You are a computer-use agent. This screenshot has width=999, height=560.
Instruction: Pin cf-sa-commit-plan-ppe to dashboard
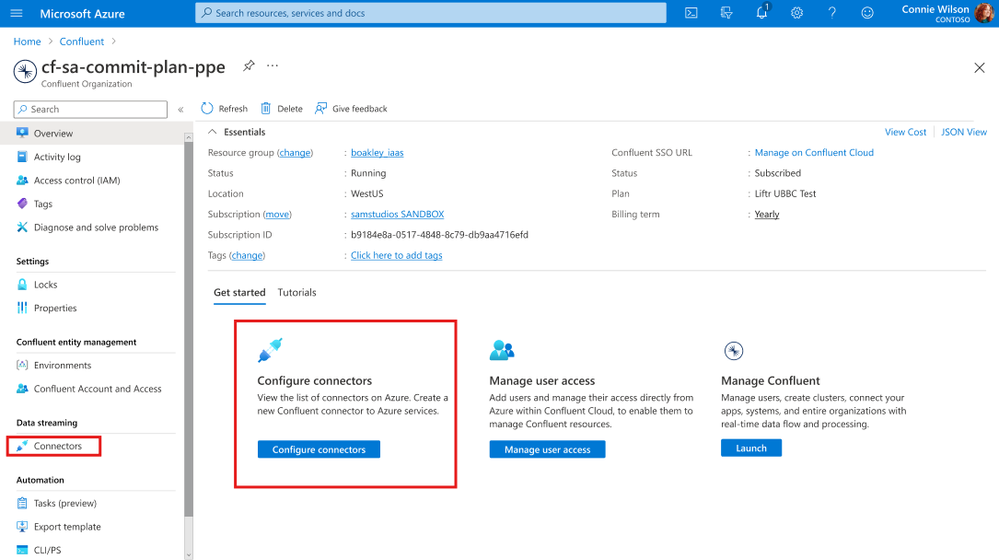coord(248,66)
